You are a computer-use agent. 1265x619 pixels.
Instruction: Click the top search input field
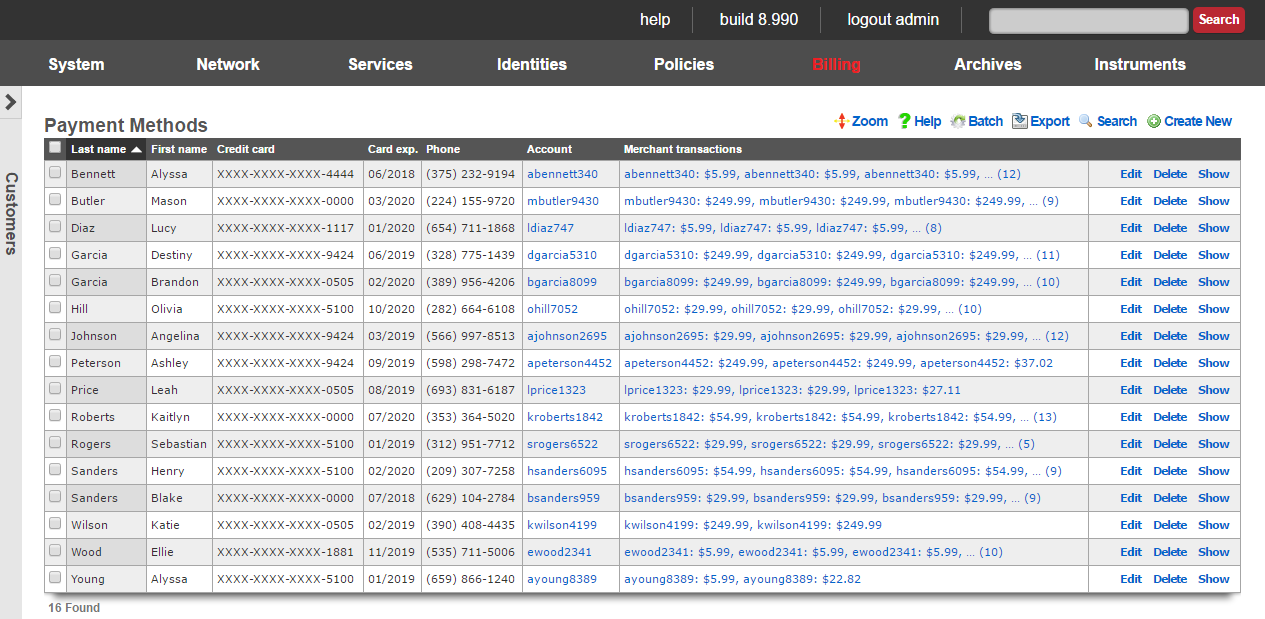(1088, 20)
